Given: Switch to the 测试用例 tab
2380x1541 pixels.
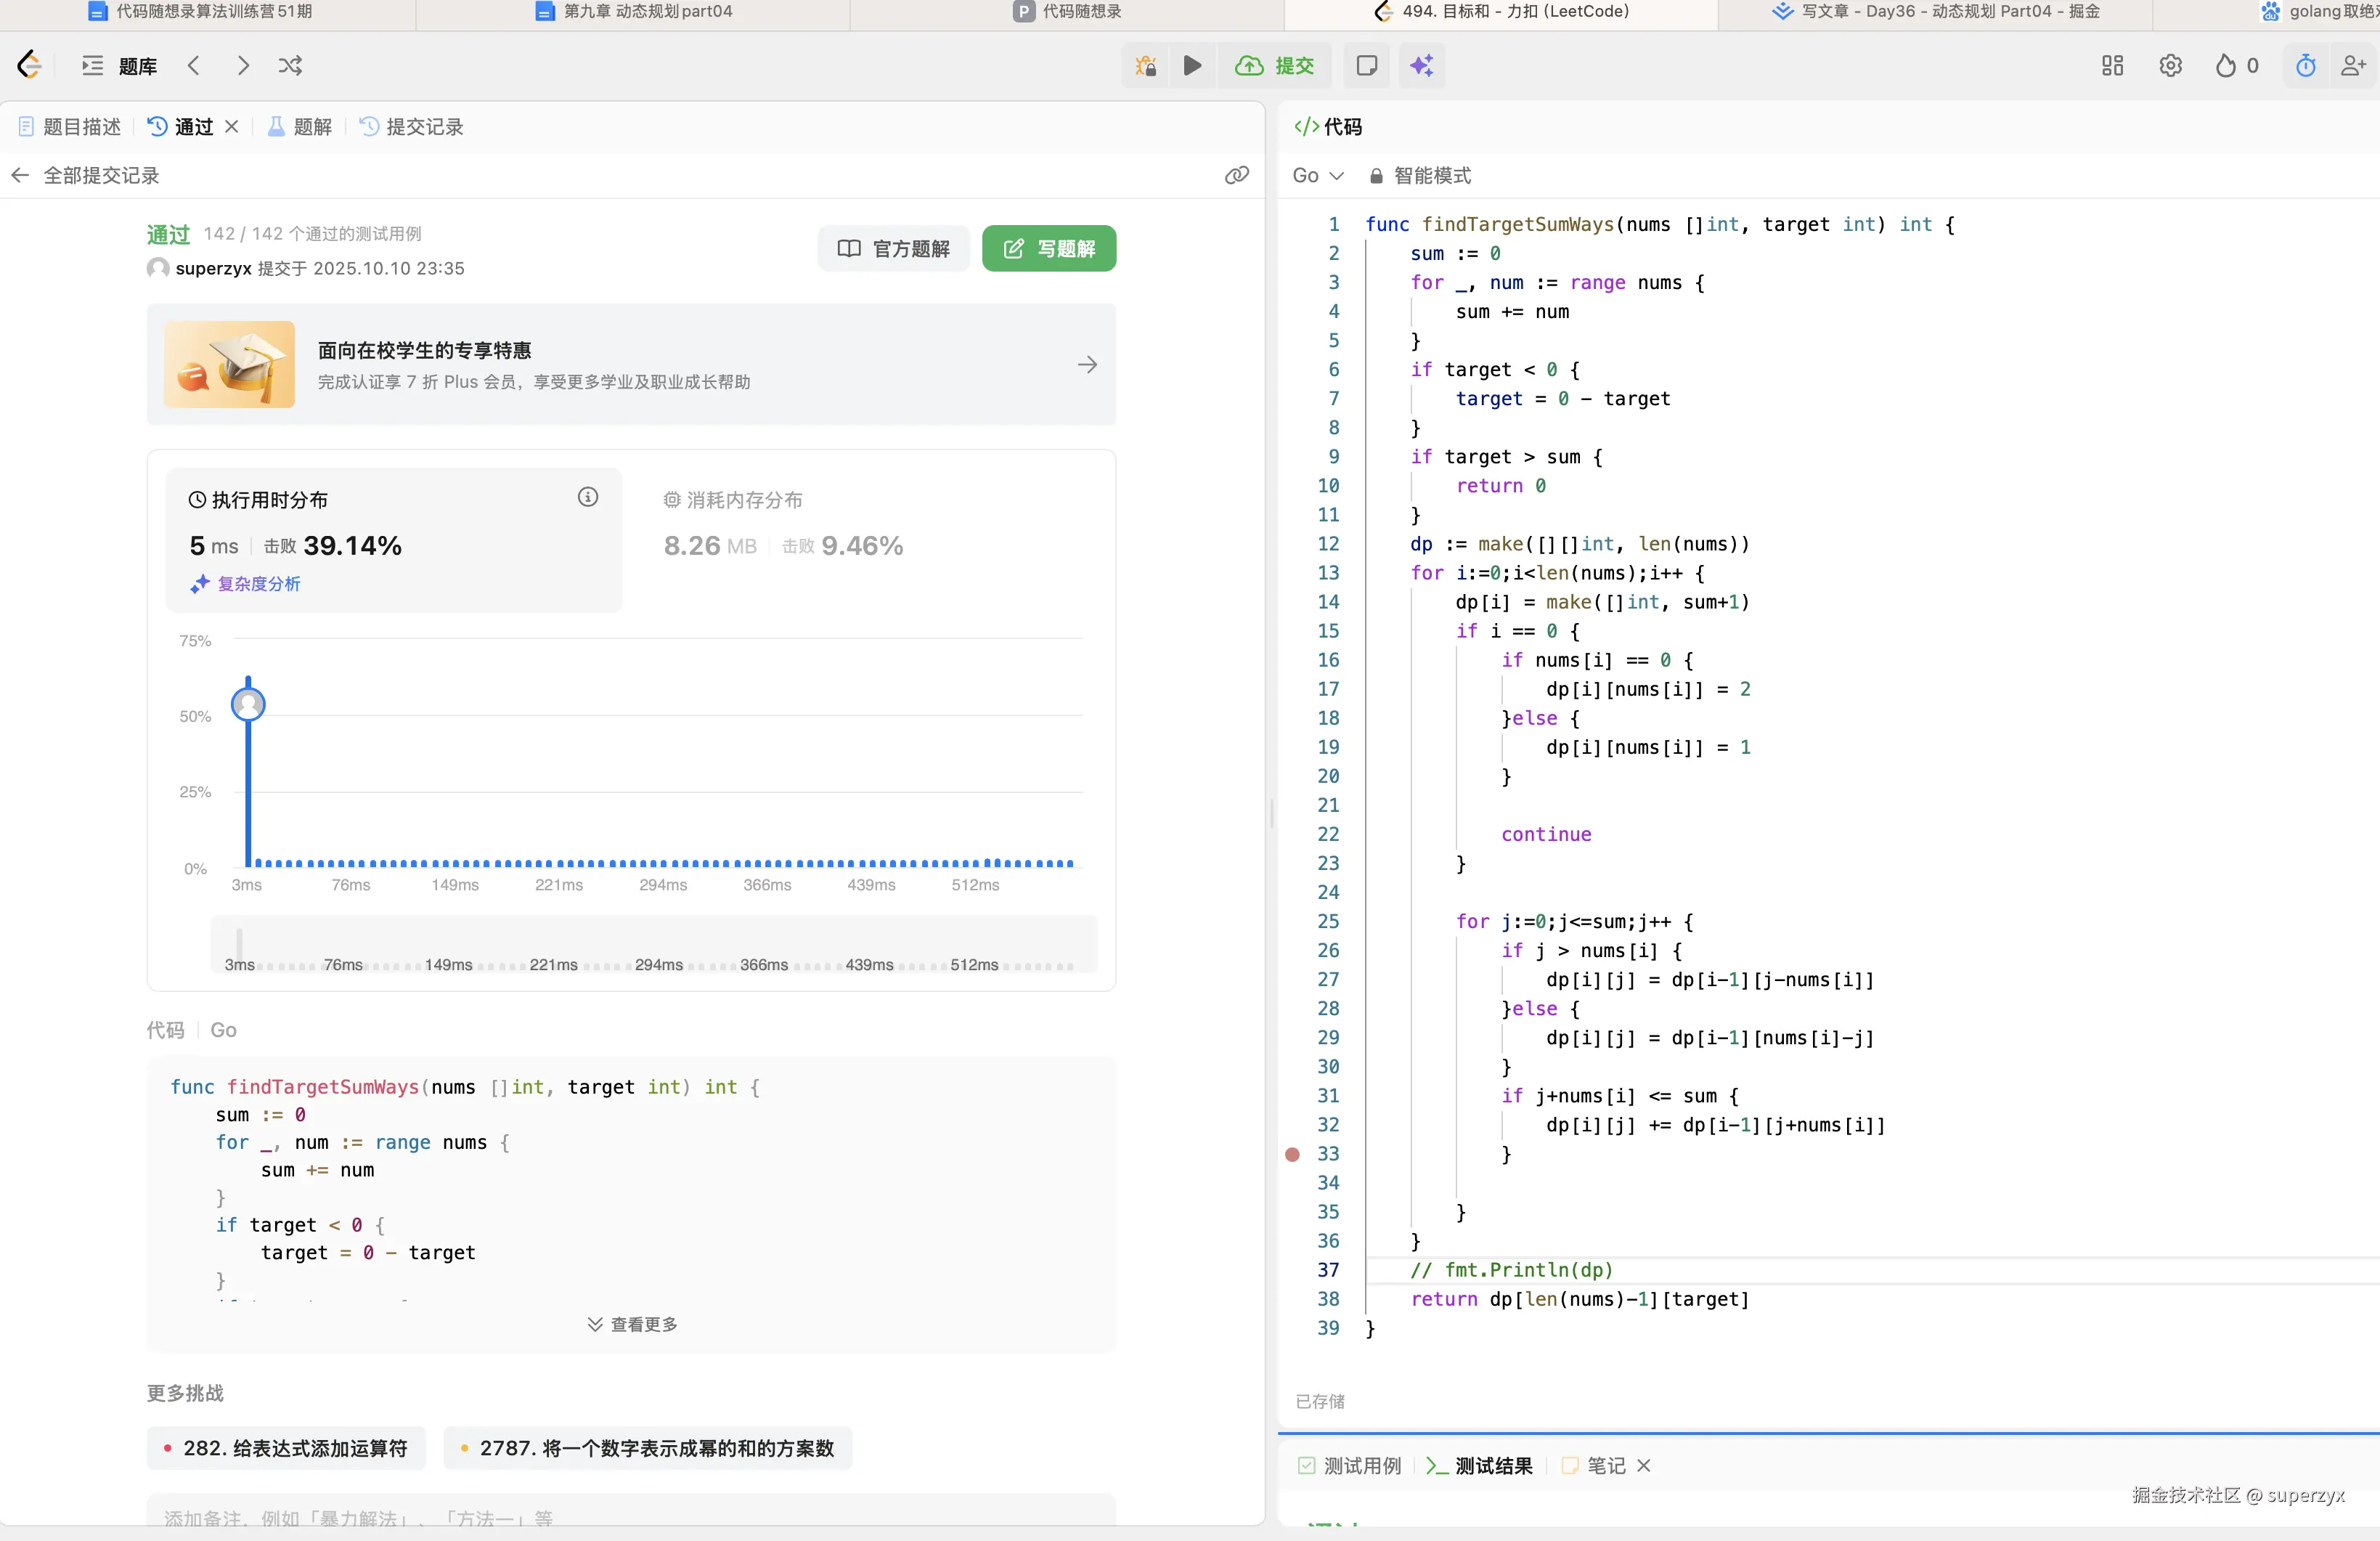Looking at the screenshot, I should [1349, 1466].
